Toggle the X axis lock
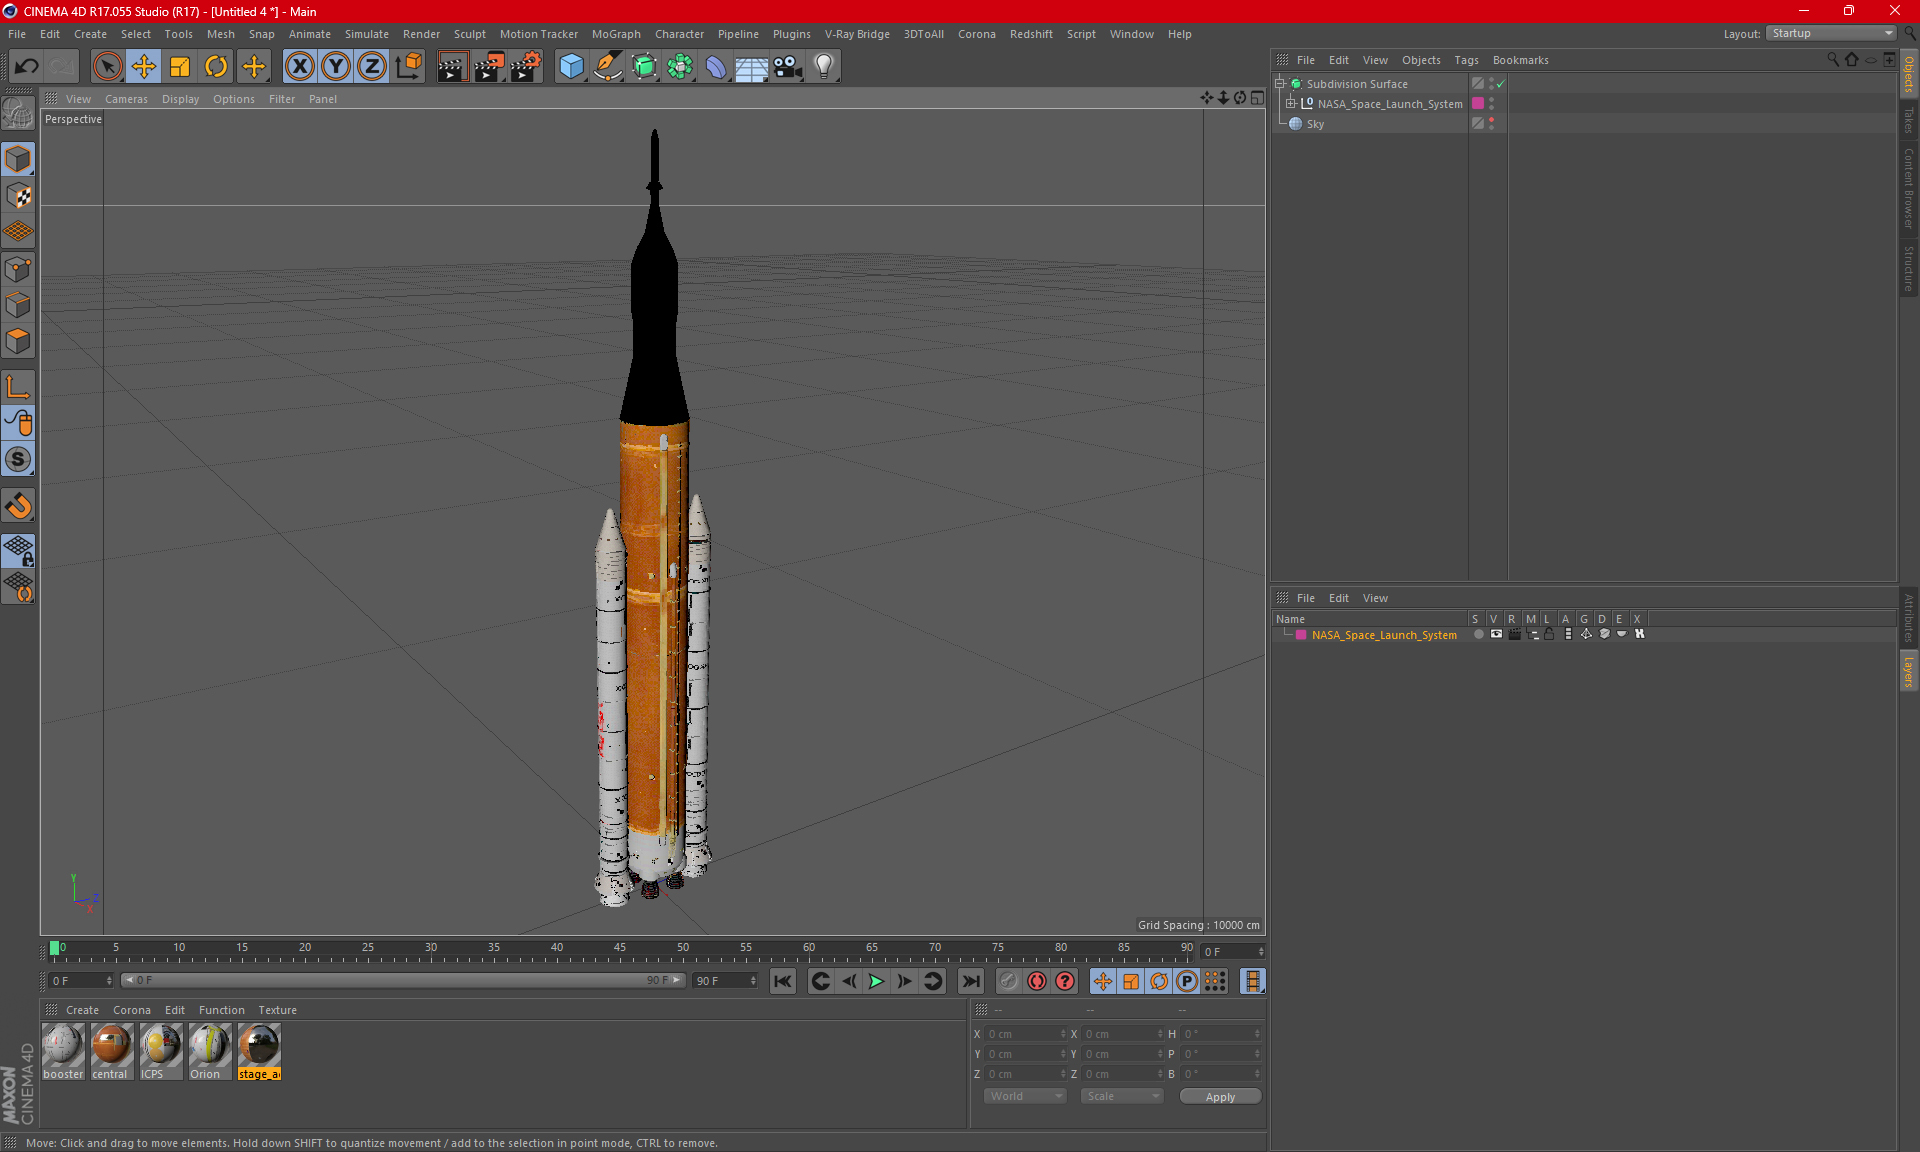 pyautogui.click(x=299, y=66)
